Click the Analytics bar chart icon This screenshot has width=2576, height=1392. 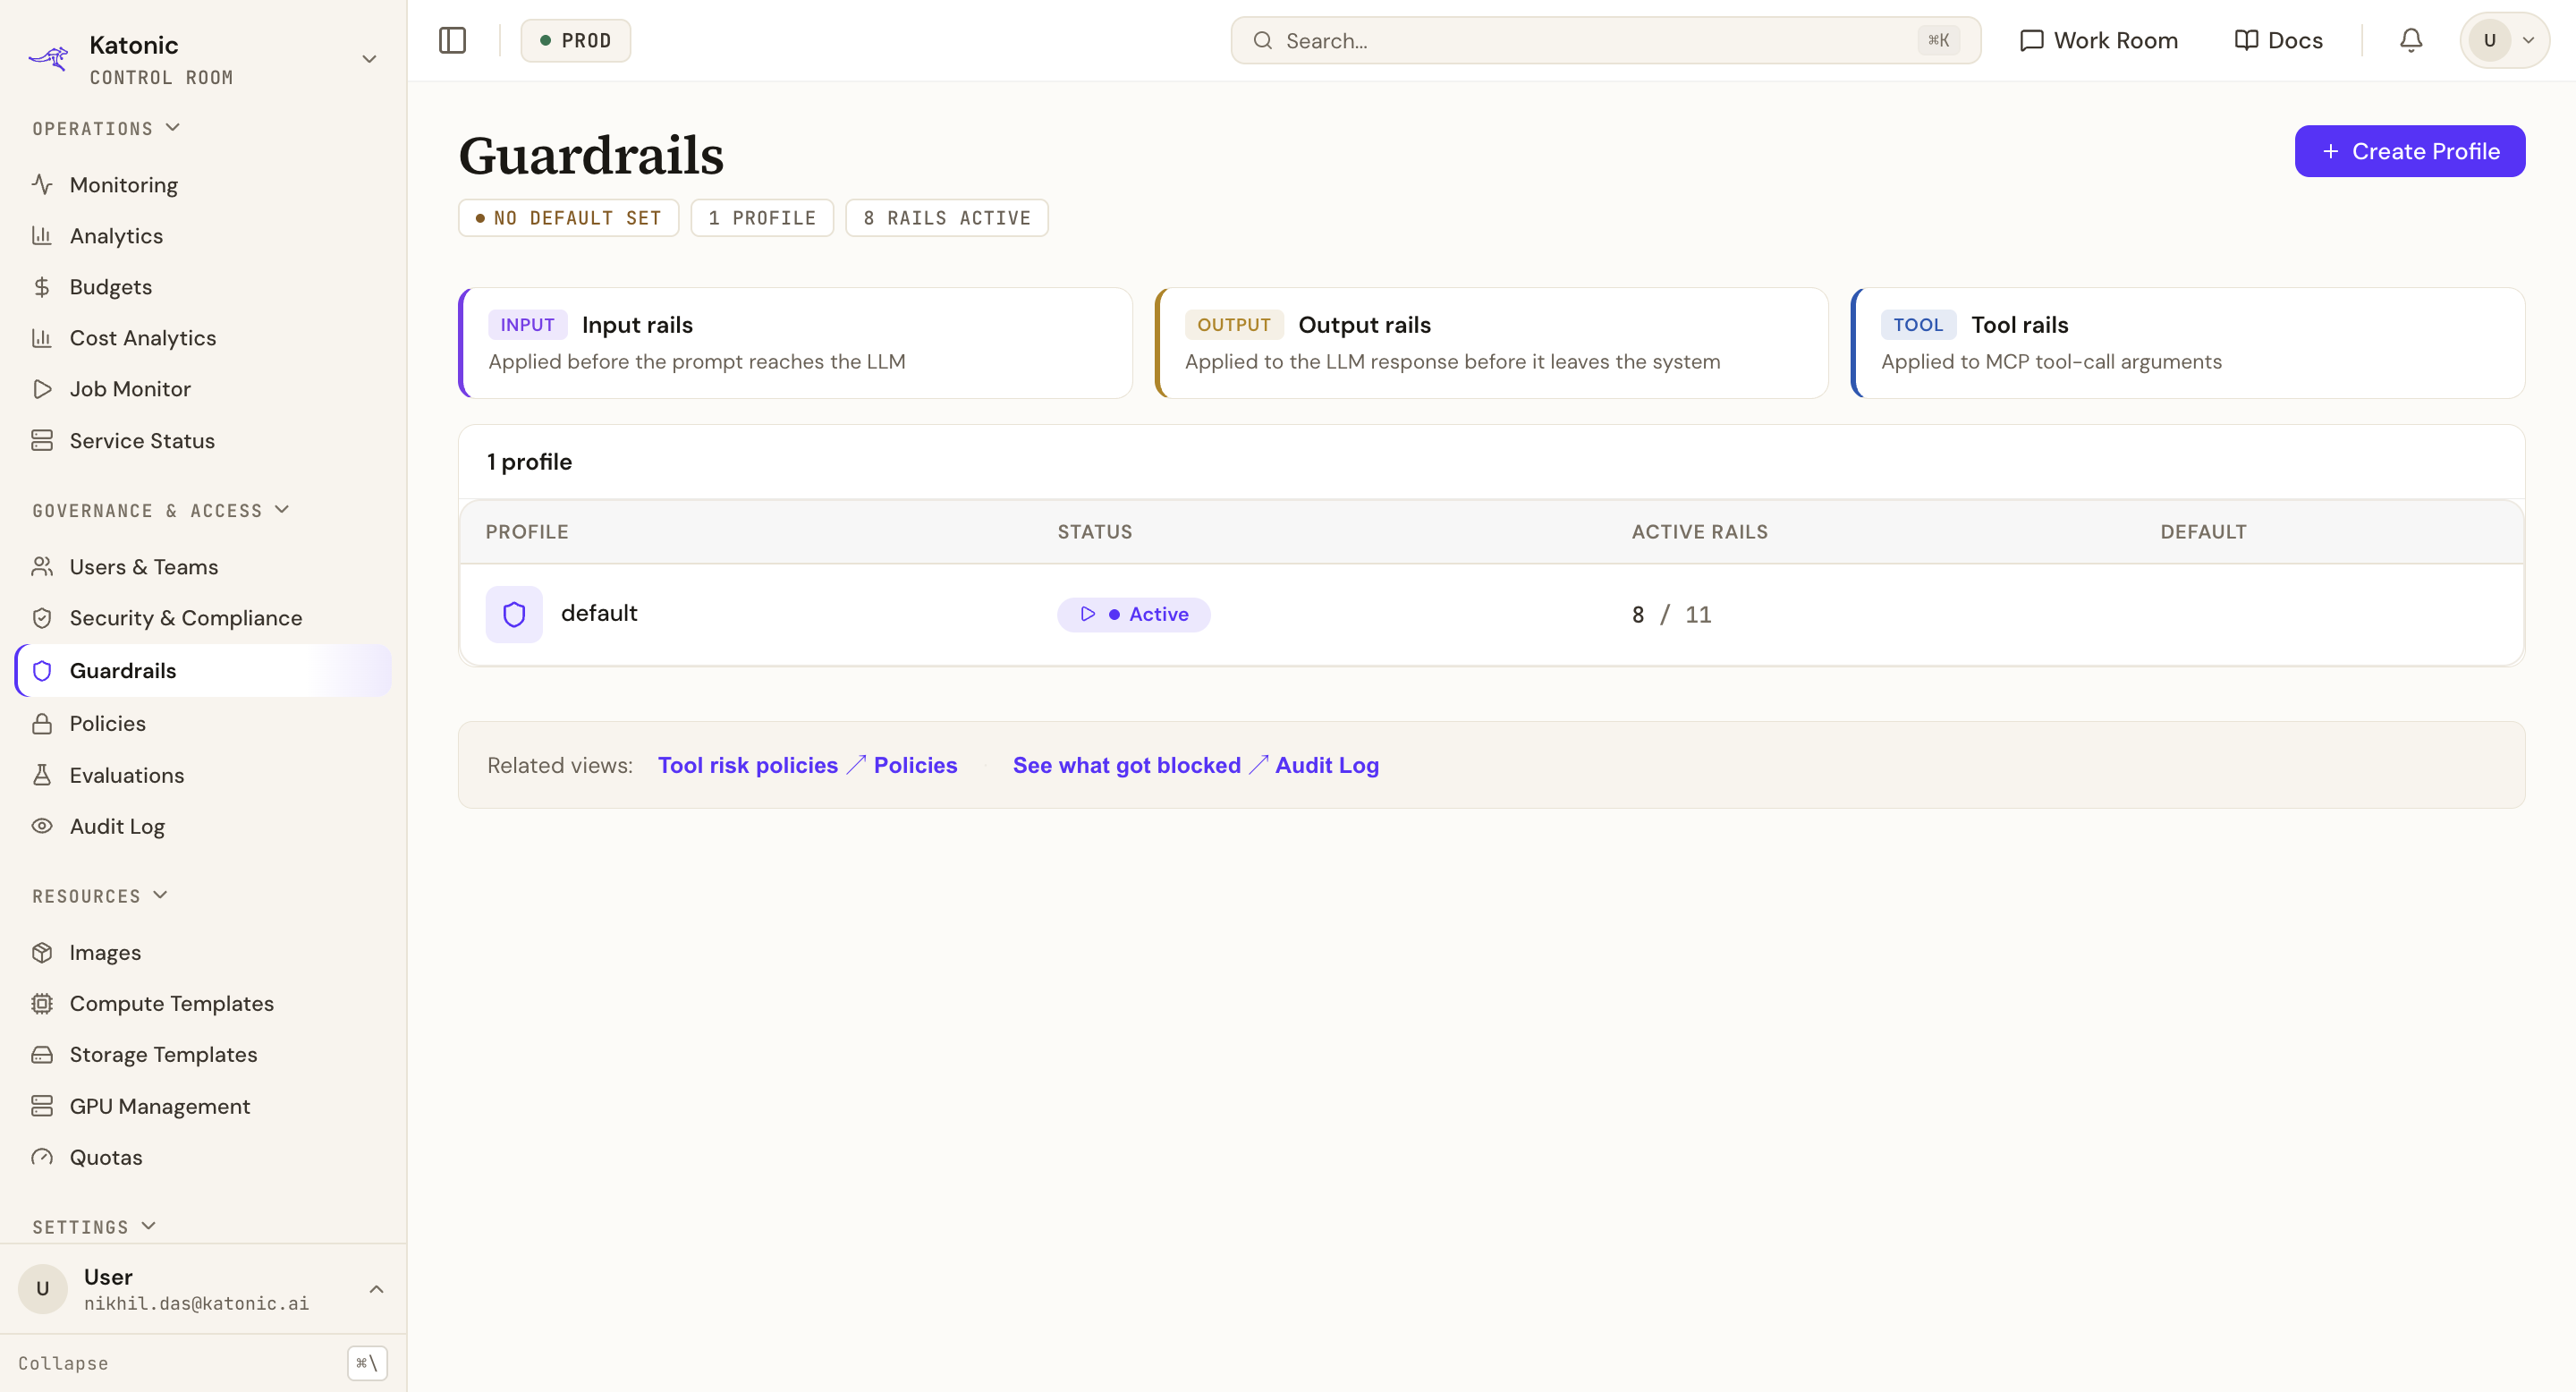click(42, 235)
